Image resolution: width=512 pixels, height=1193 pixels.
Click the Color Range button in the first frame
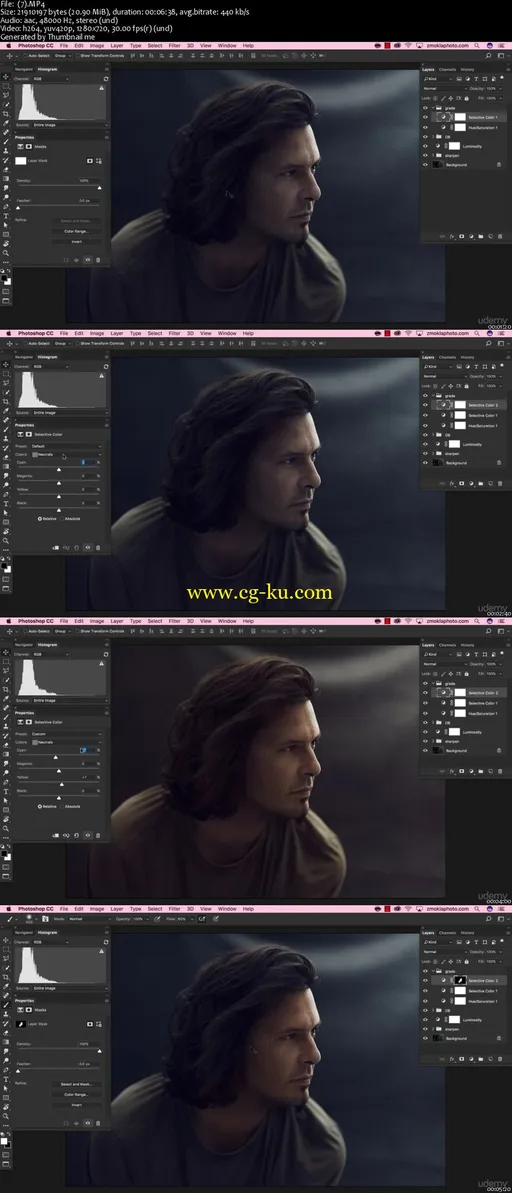pos(77,231)
